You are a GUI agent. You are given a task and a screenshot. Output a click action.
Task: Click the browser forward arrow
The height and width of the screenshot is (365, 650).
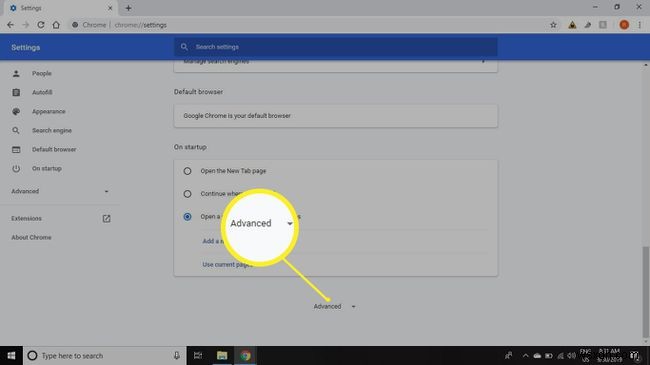click(26, 25)
